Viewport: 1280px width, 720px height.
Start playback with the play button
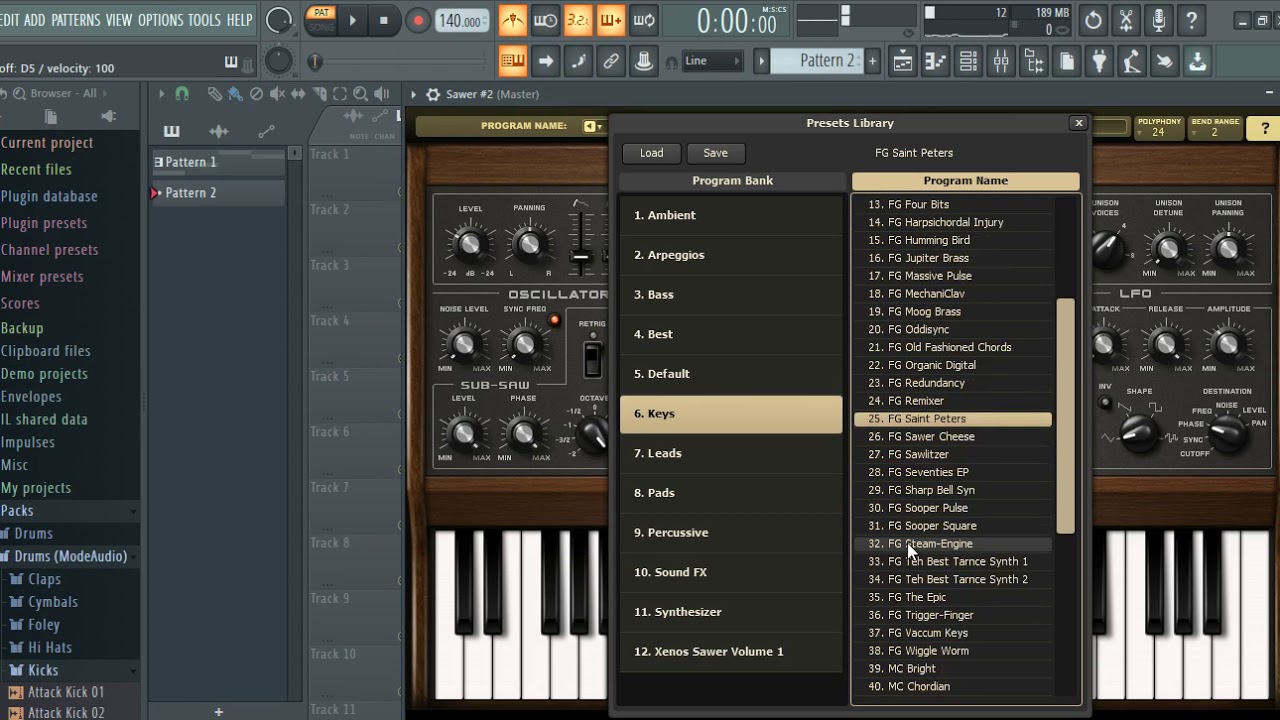[352, 20]
